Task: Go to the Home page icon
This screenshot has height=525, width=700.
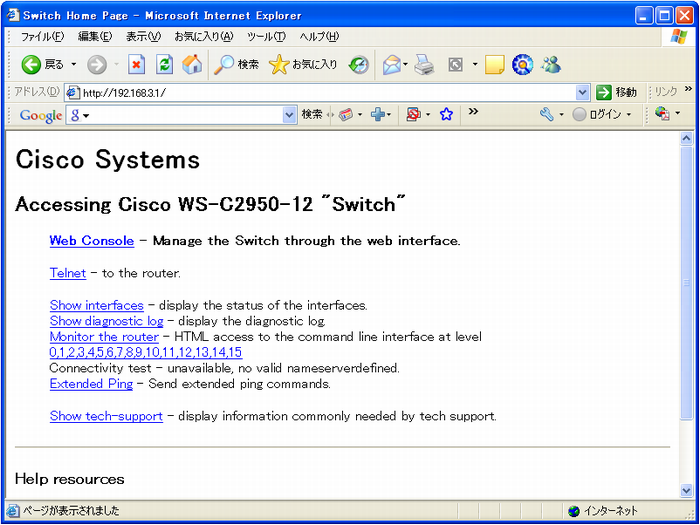Action: coord(192,65)
